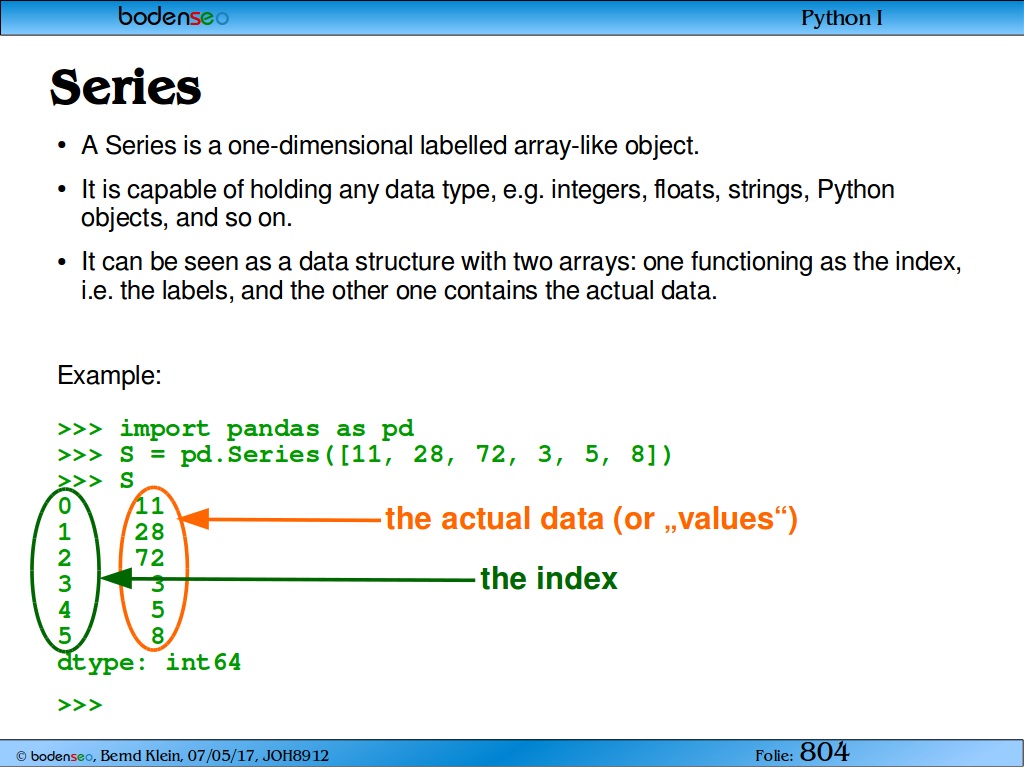This screenshot has height=768, width=1024.
Task: Click the 'S = pd.Series([11, 28, 72, 3, 5, 8])' line
Action: [x=365, y=454]
